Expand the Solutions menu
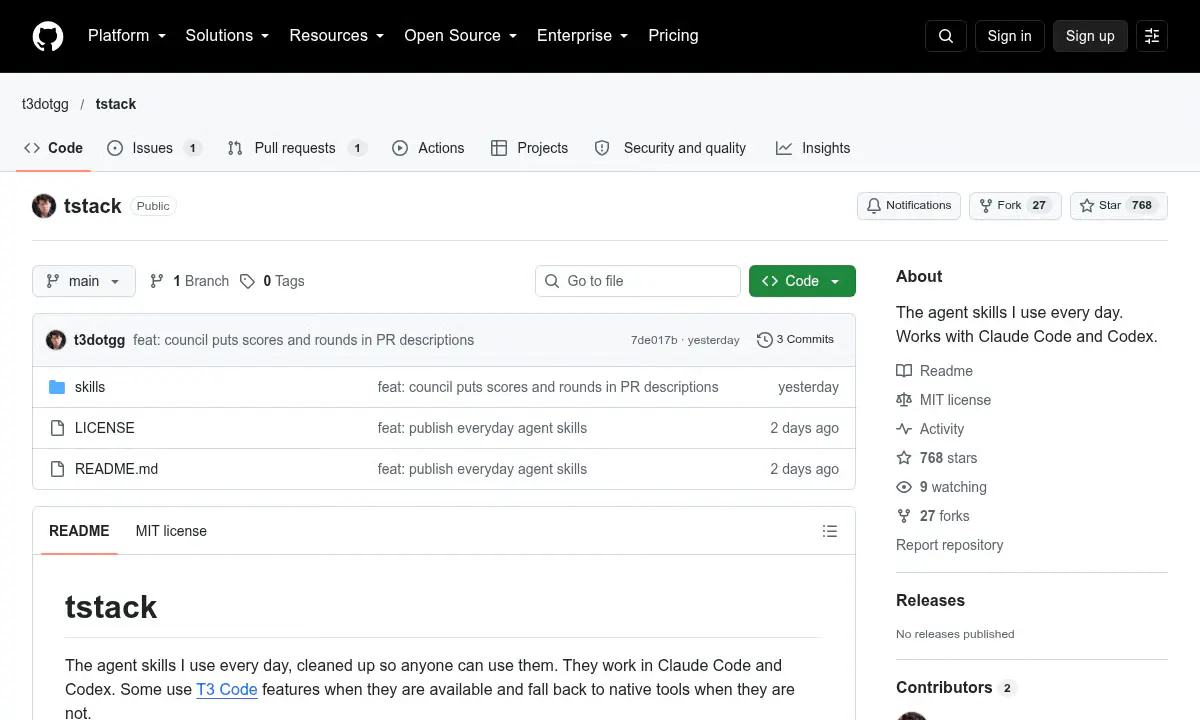 tap(227, 36)
